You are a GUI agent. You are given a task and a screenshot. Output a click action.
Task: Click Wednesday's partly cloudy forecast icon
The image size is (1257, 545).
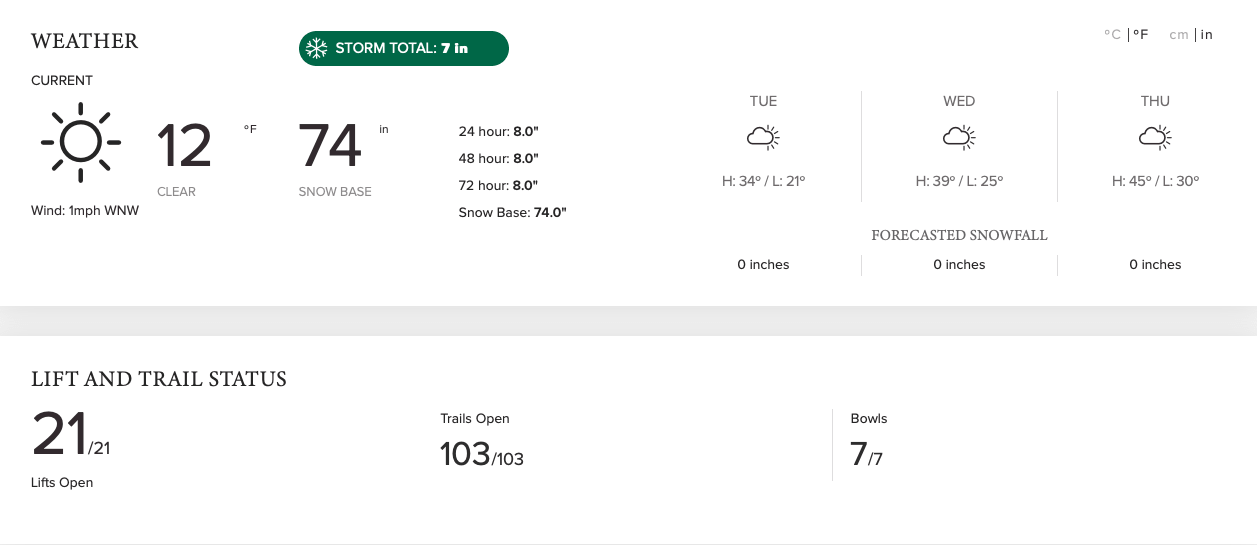pos(959,137)
